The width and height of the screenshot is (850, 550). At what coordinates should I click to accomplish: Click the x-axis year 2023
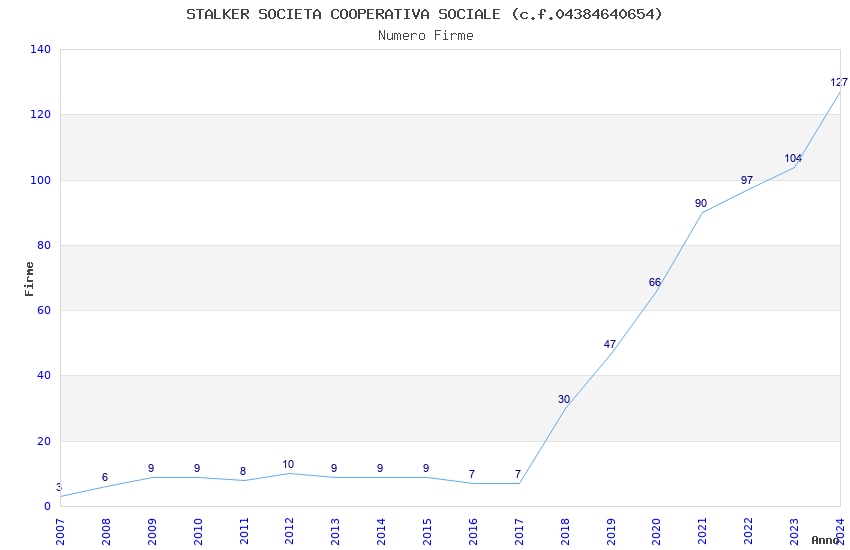pos(794,532)
